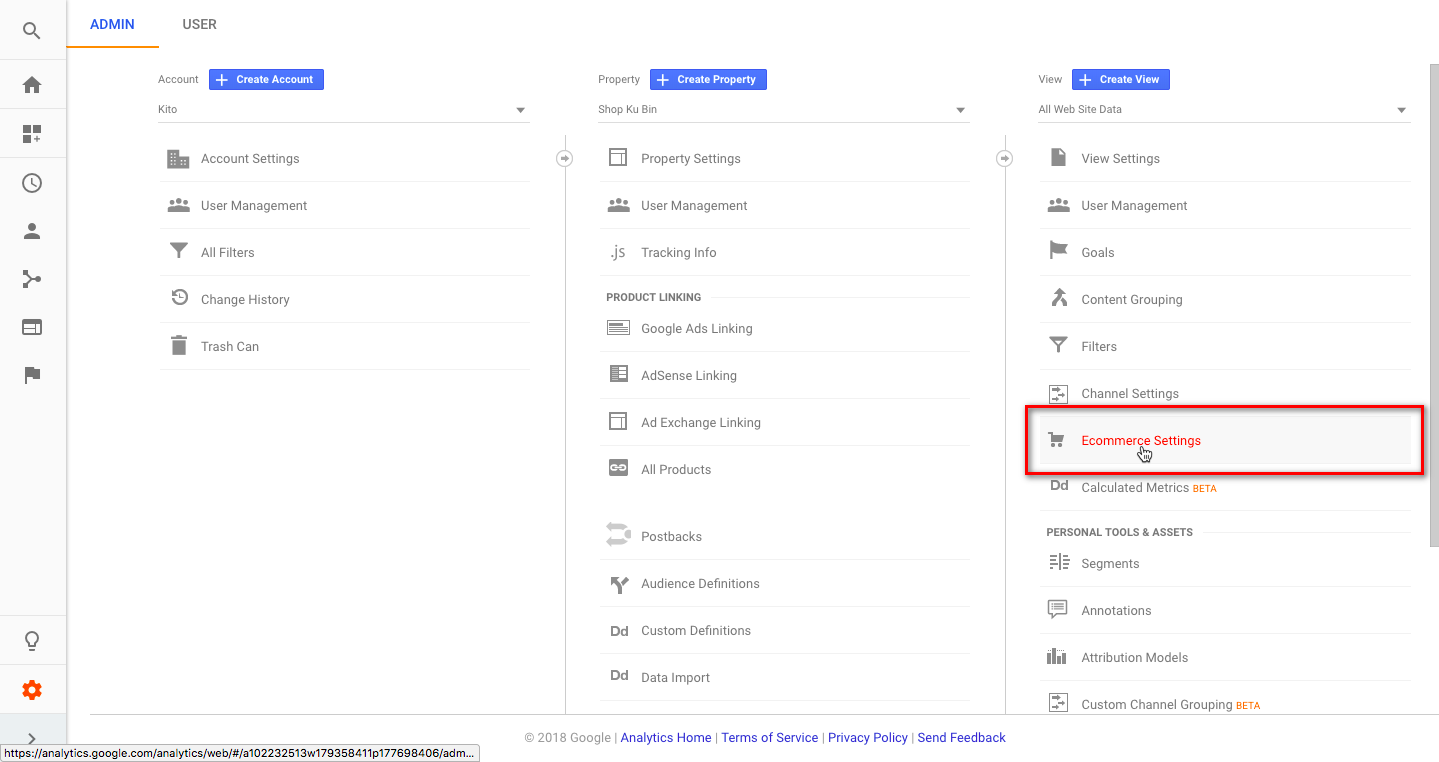Click Tracking Info text
Image resolution: width=1439 pixels, height=762 pixels.
coord(678,252)
